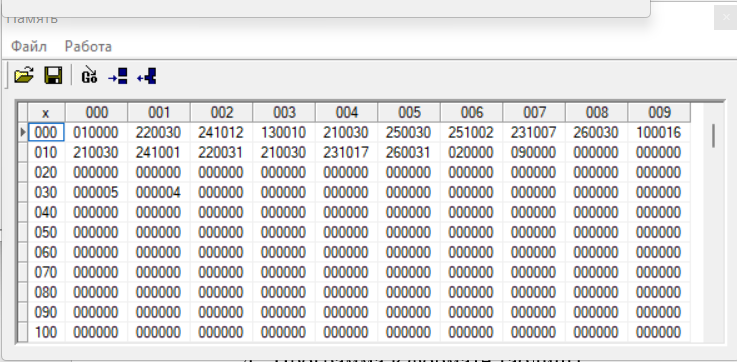
Task: Select column header 003
Action: pos(284,112)
